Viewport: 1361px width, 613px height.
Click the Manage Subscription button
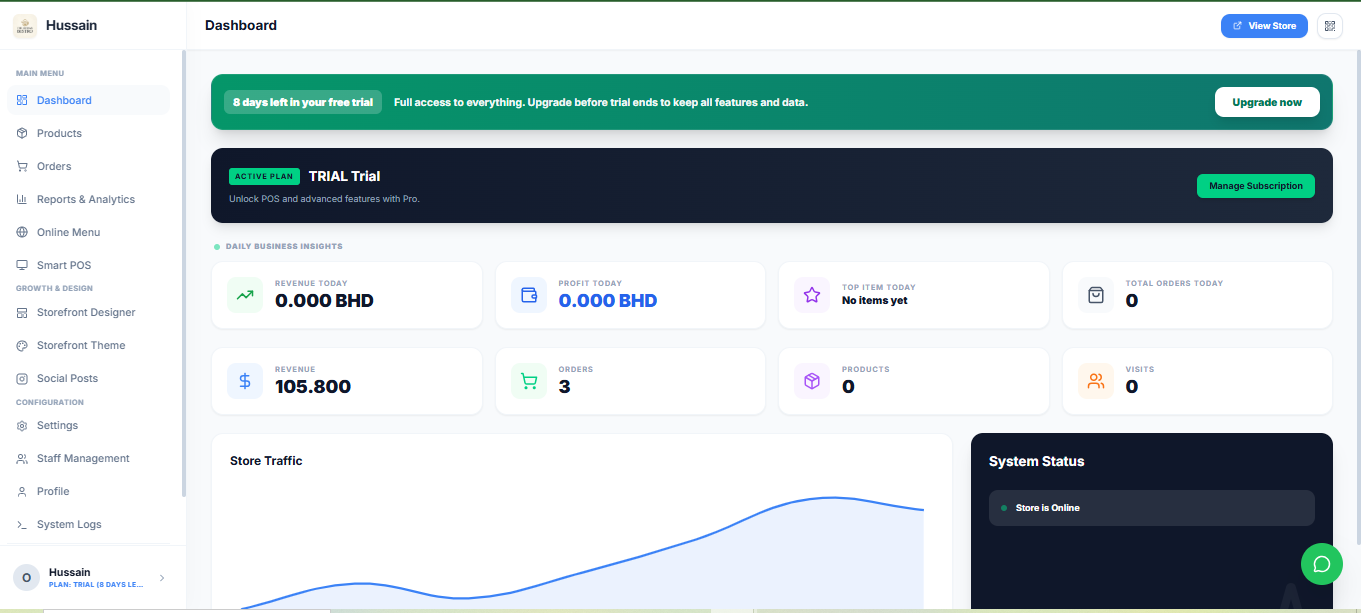click(x=1256, y=186)
